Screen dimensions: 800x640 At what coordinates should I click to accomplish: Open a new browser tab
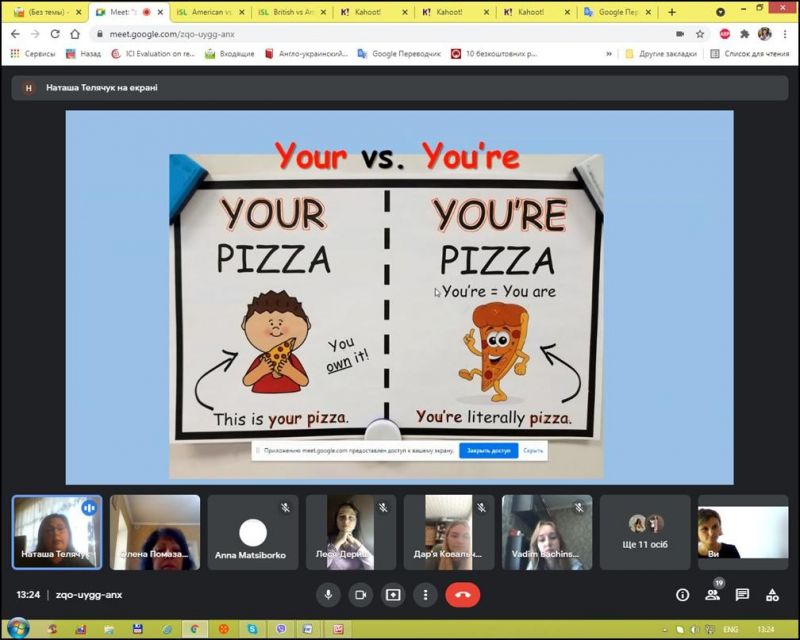pyautogui.click(x=672, y=12)
